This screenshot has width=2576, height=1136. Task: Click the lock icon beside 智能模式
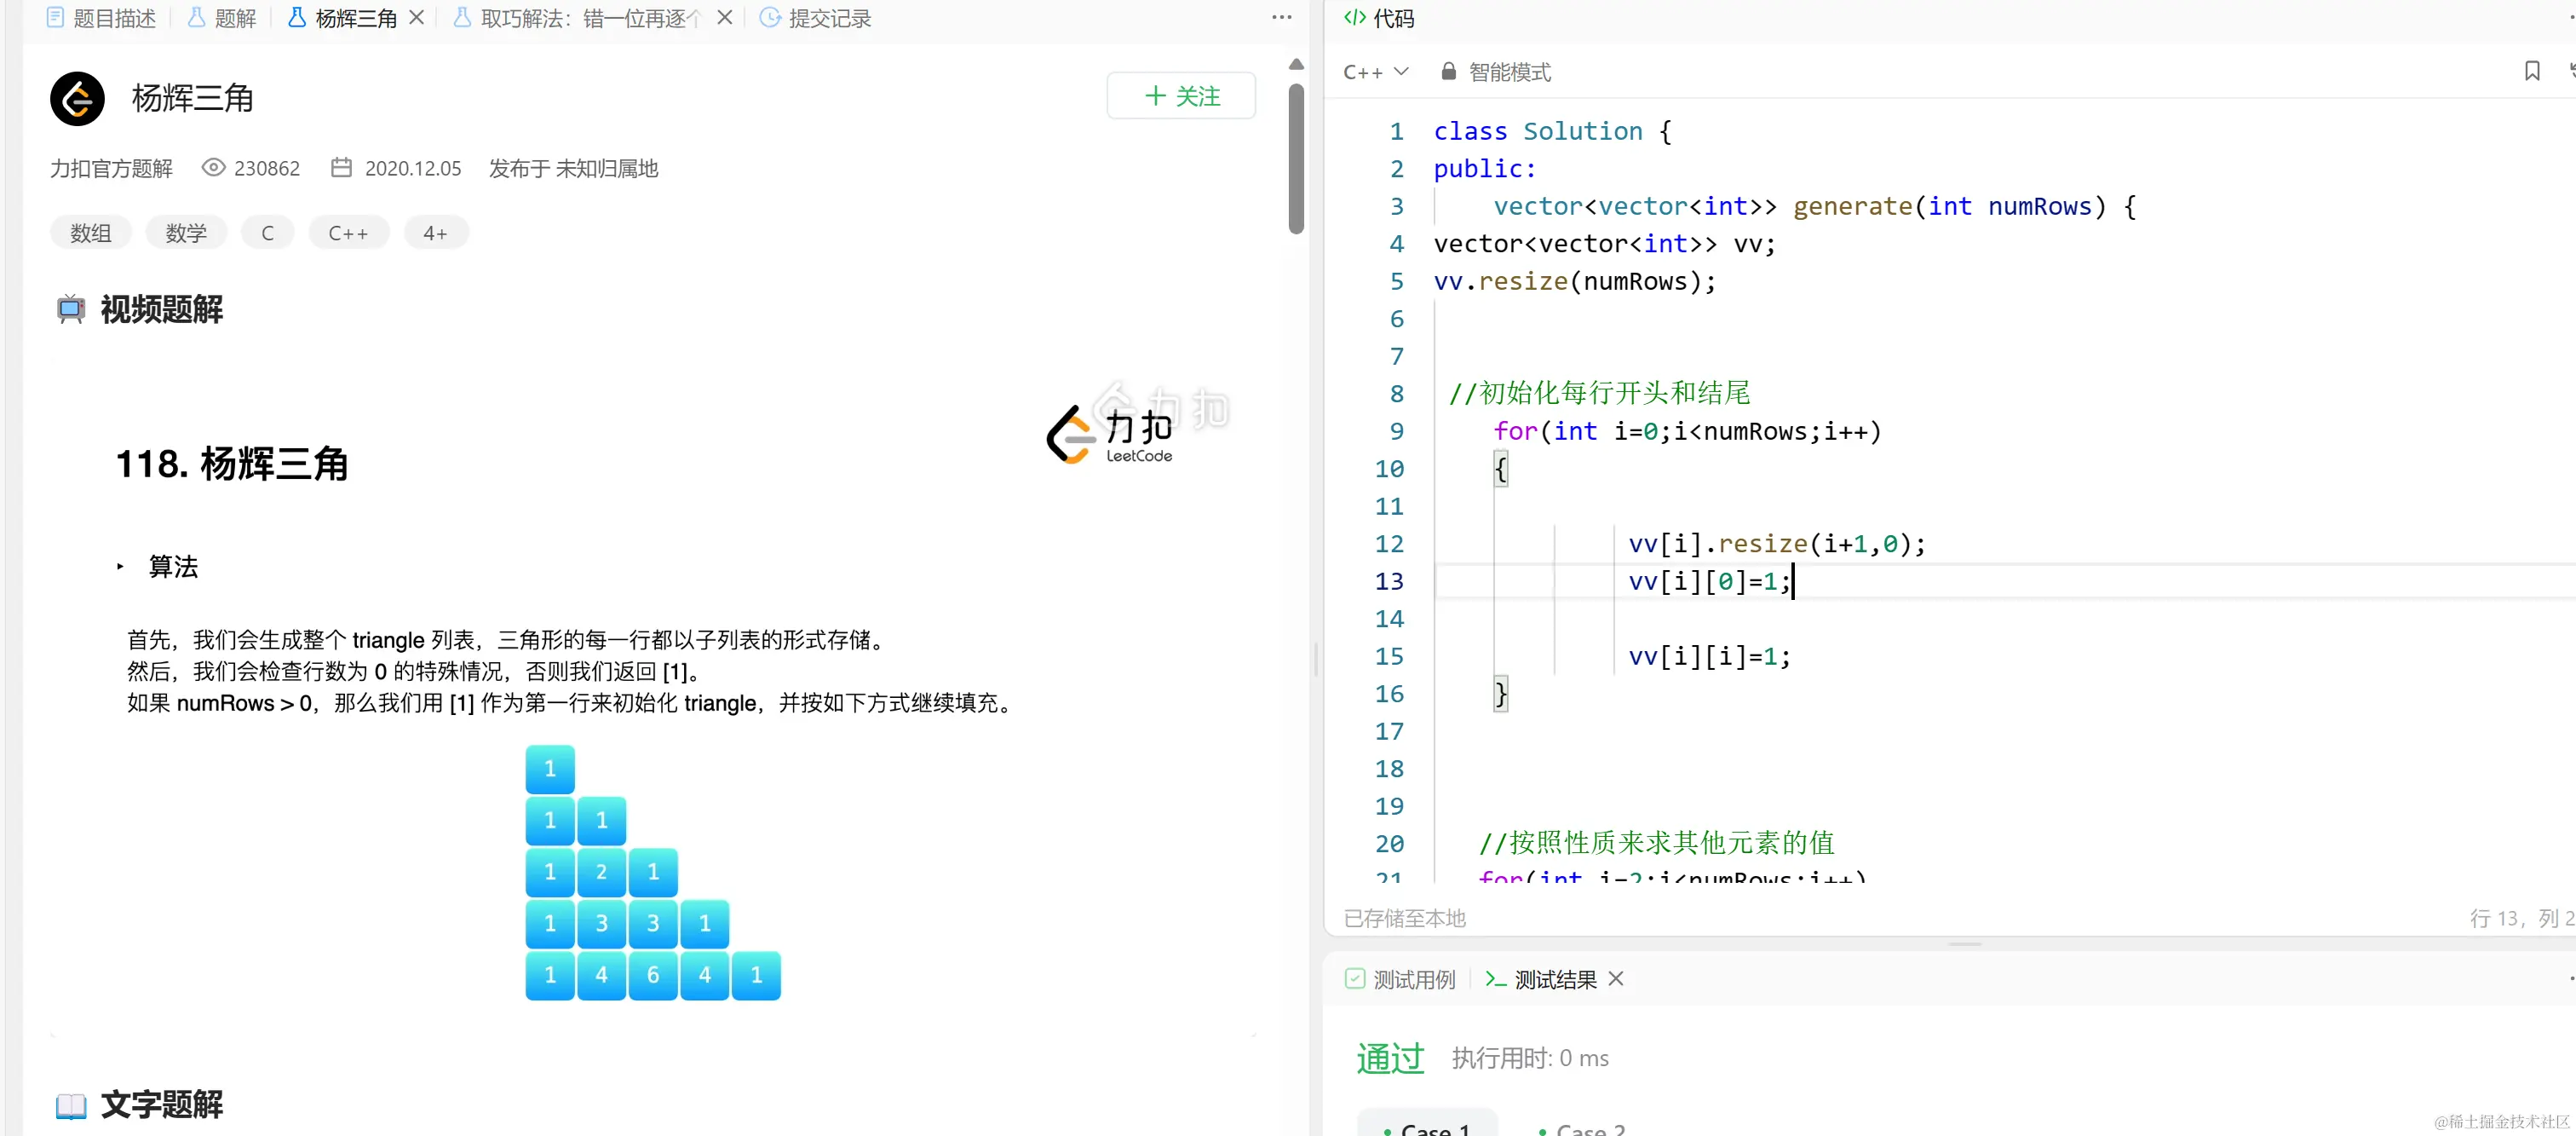click(x=1447, y=71)
